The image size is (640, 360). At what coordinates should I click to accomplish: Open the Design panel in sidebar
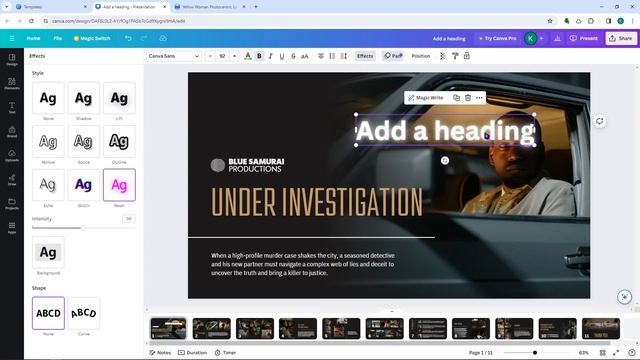pos(12,60)
